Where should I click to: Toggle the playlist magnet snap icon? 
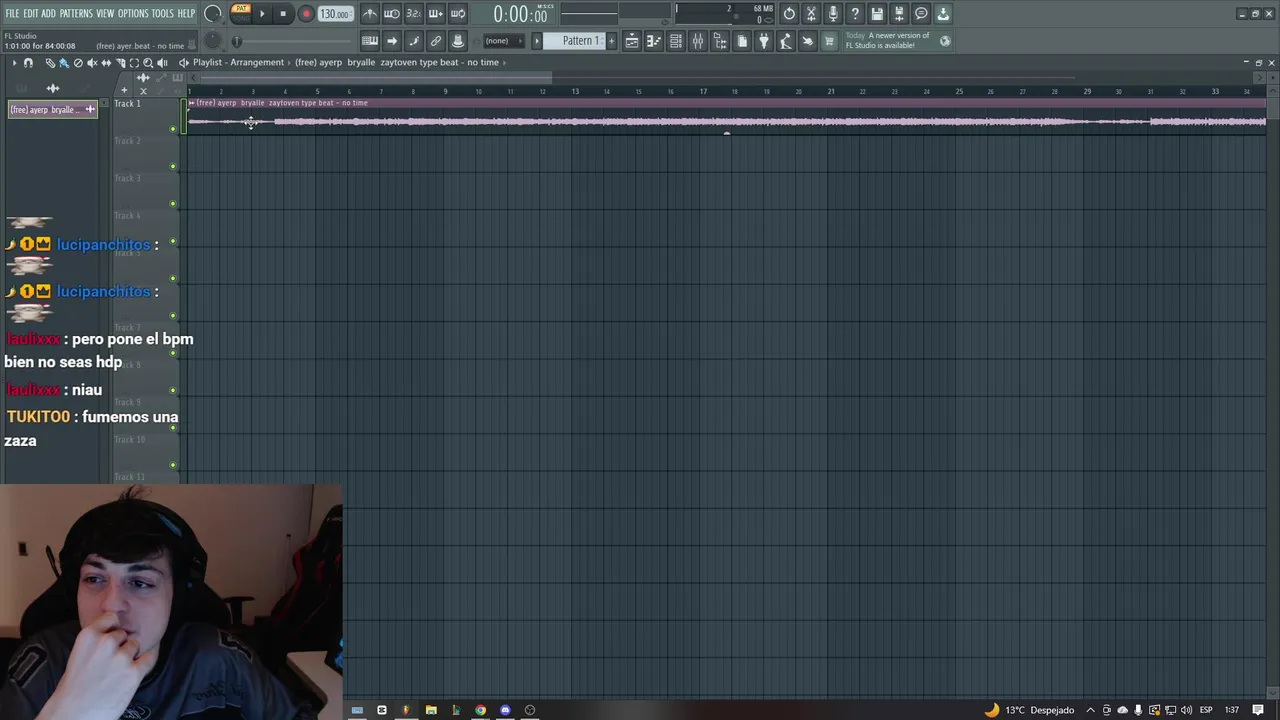pyautogui.click(x=28, y=63)
